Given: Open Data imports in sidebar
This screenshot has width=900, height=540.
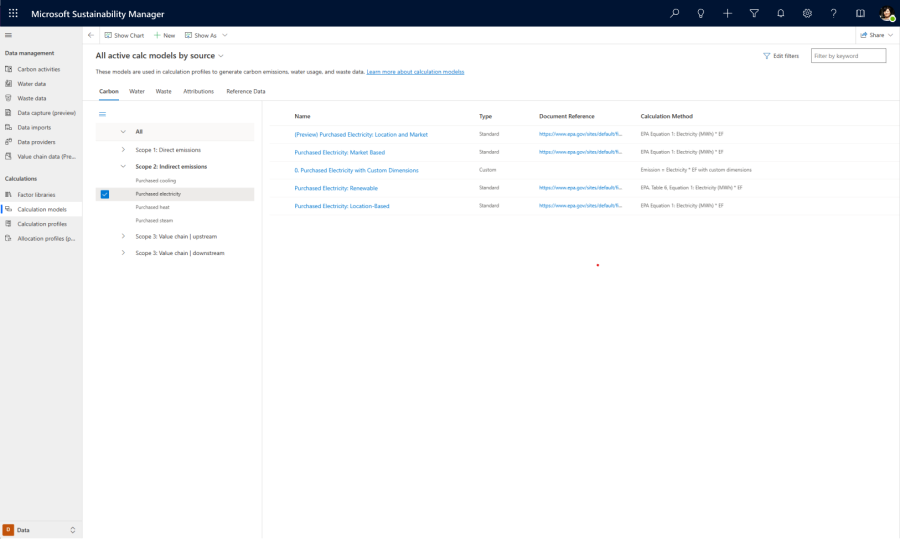Looking at the screenshot, I should pos(34,127).
